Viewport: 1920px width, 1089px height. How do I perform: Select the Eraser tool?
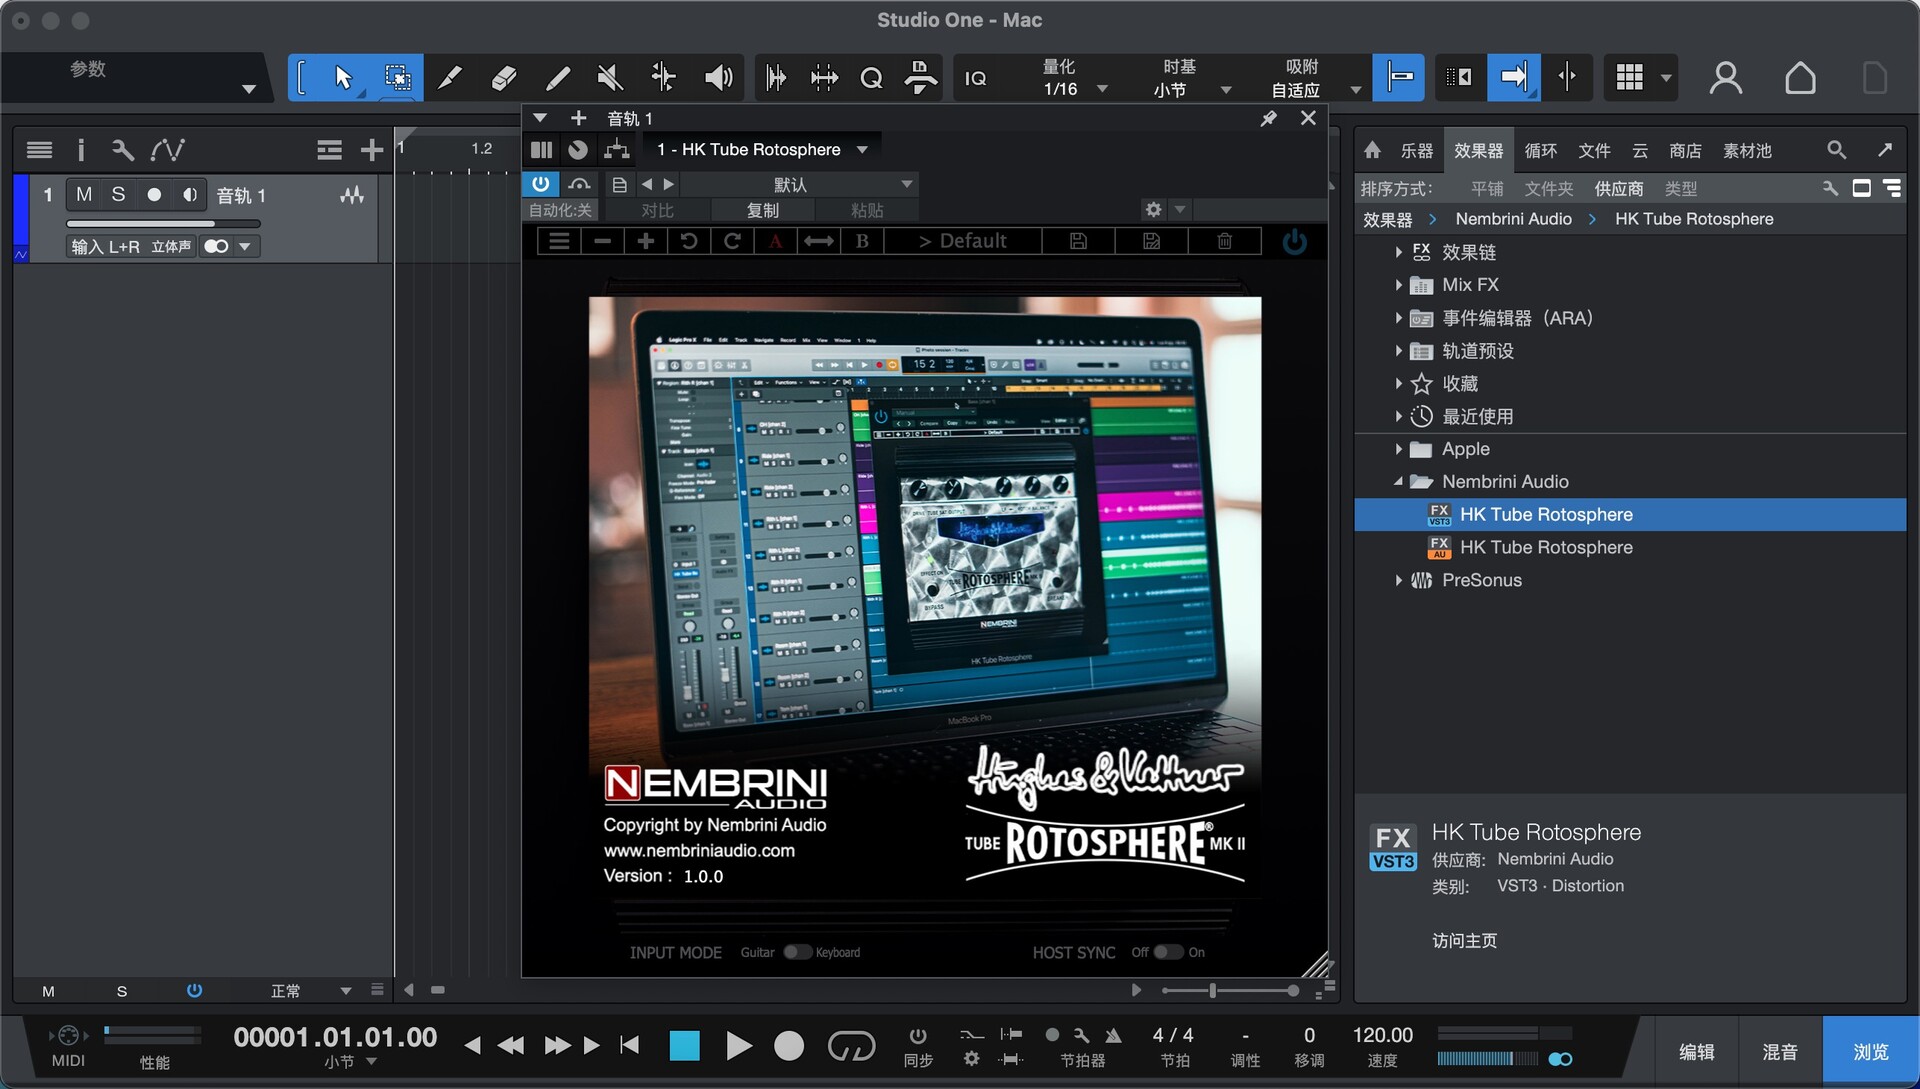pyautogui.click(x=504, y=78)
